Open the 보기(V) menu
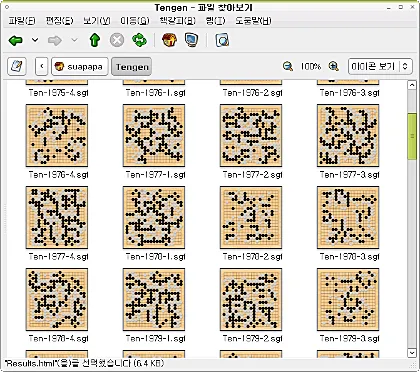Viewport: 420px width, 372px height. tap(97, 21)
